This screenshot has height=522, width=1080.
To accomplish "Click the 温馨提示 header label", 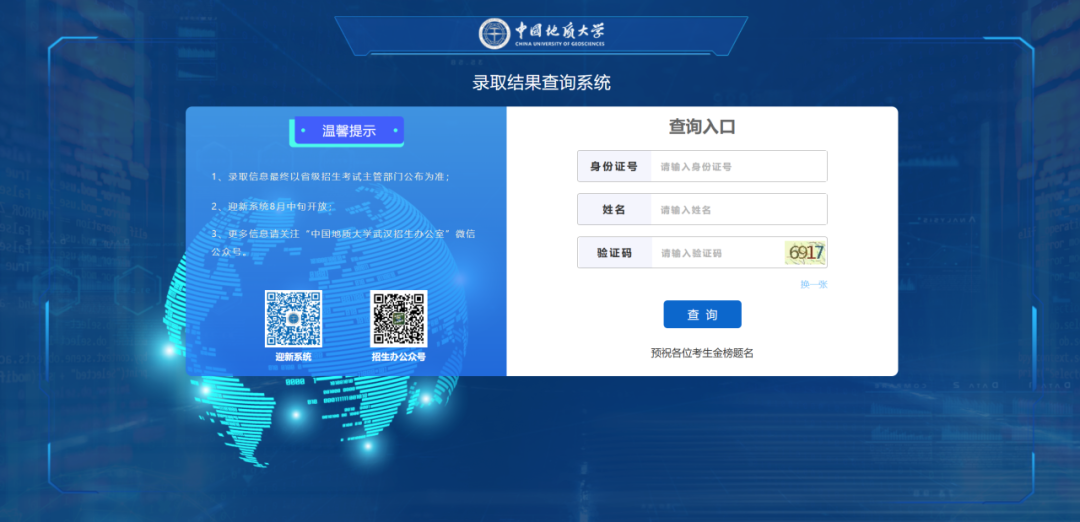I will tap(349, 131).
